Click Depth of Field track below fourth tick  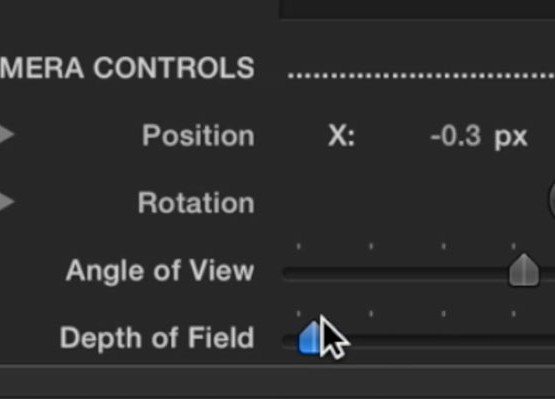pyautogui.click(x=513, y=341)
